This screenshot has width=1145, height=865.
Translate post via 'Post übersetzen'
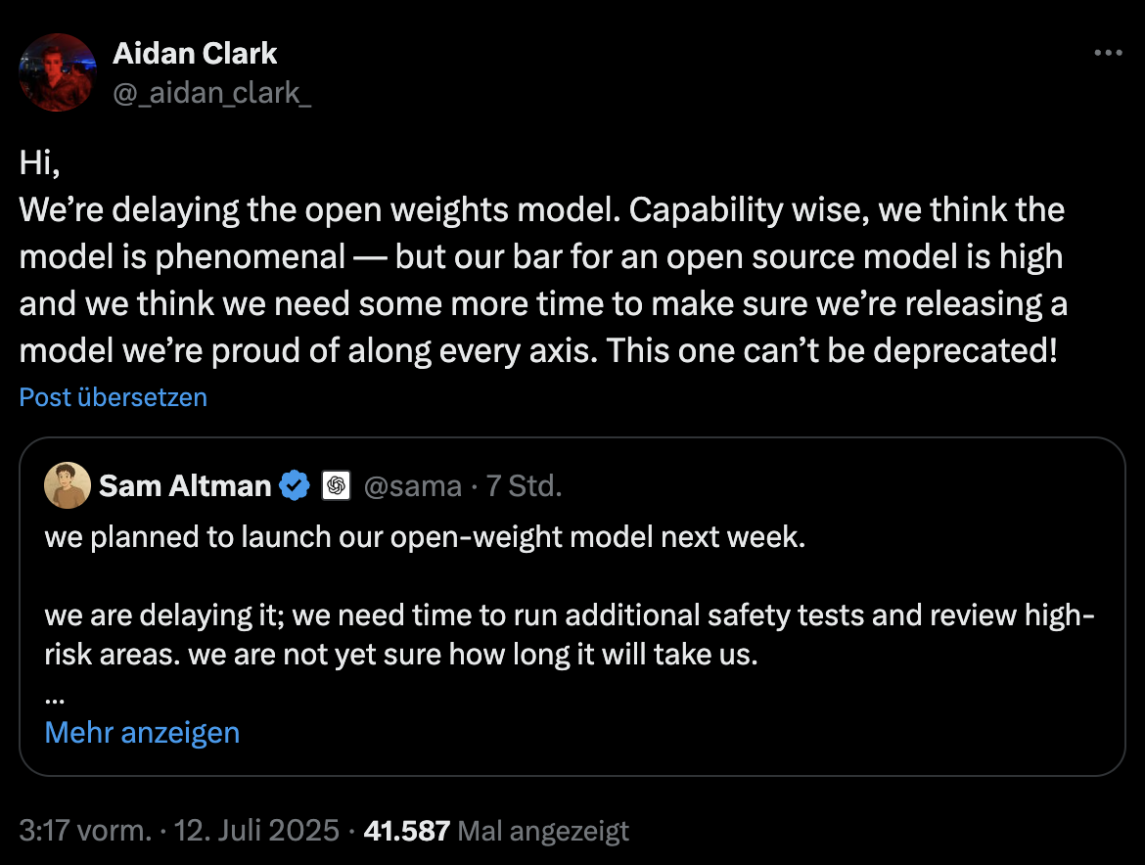113,397
